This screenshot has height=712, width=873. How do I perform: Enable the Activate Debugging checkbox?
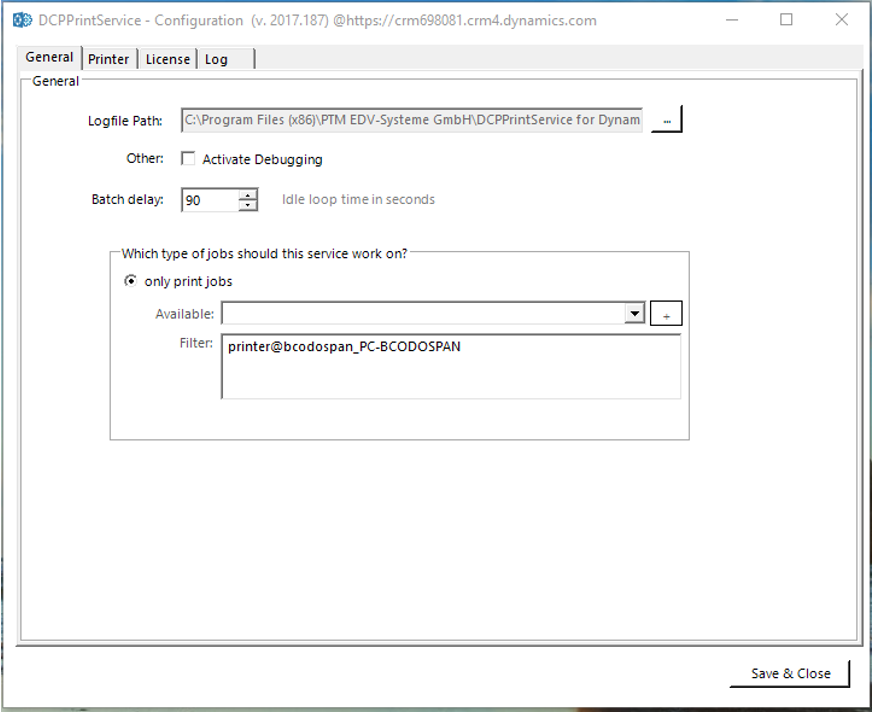188,159
